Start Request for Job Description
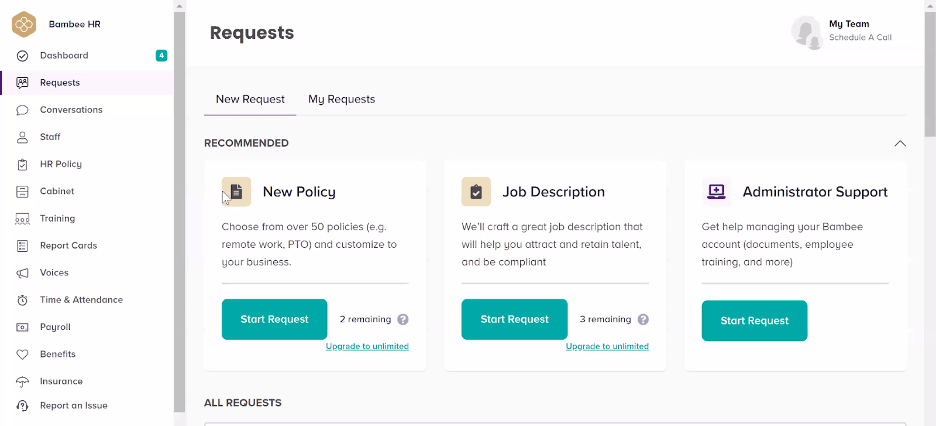 point(514,320)
